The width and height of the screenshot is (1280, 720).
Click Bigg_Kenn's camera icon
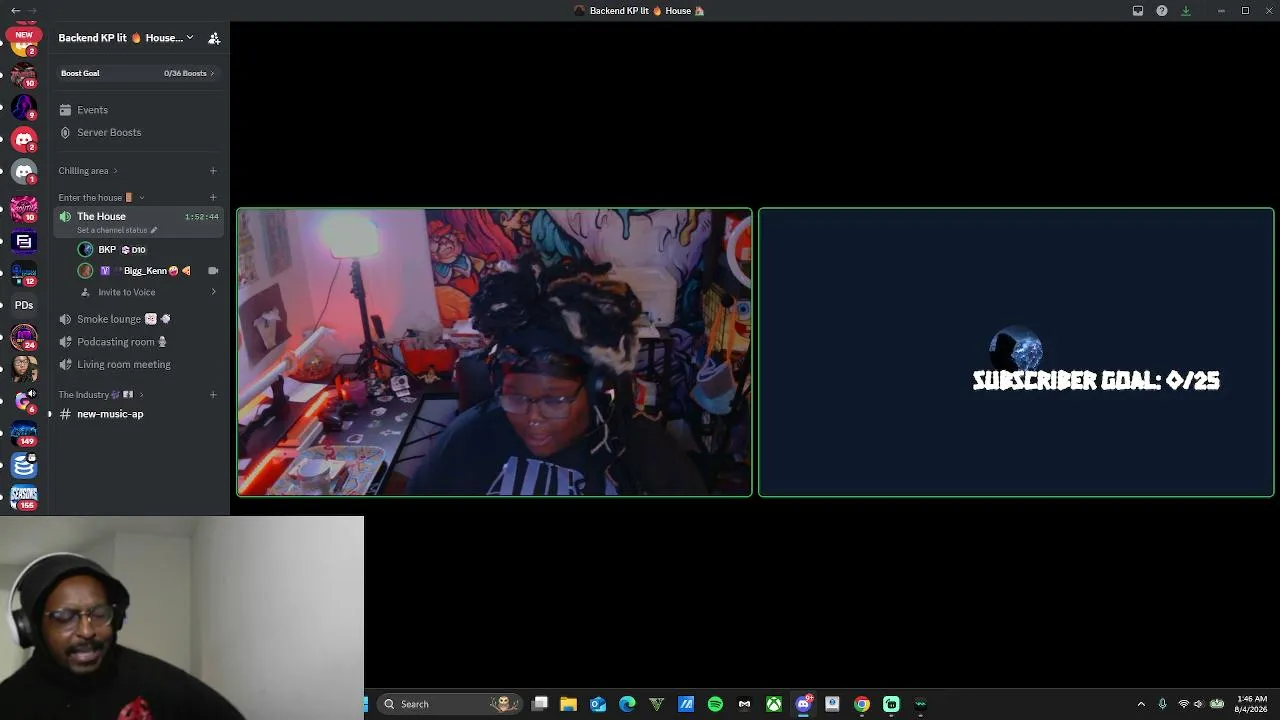pyautogui.click(x=213, y=271)
